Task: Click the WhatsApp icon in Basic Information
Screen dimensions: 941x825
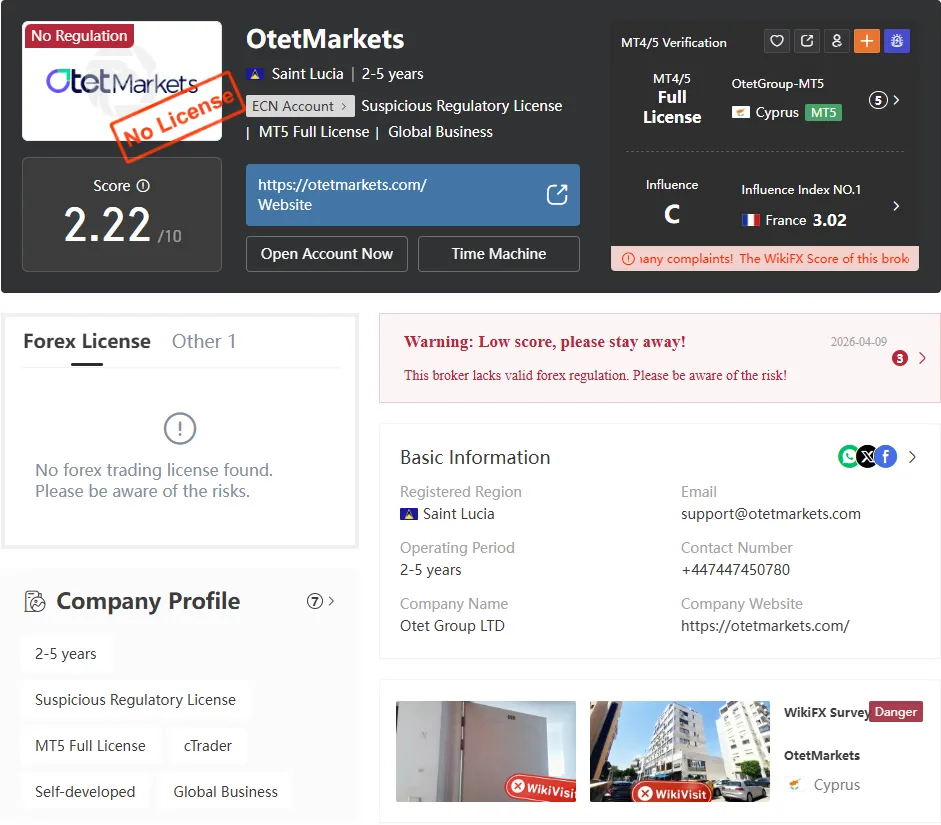Action: coord(849,457)
